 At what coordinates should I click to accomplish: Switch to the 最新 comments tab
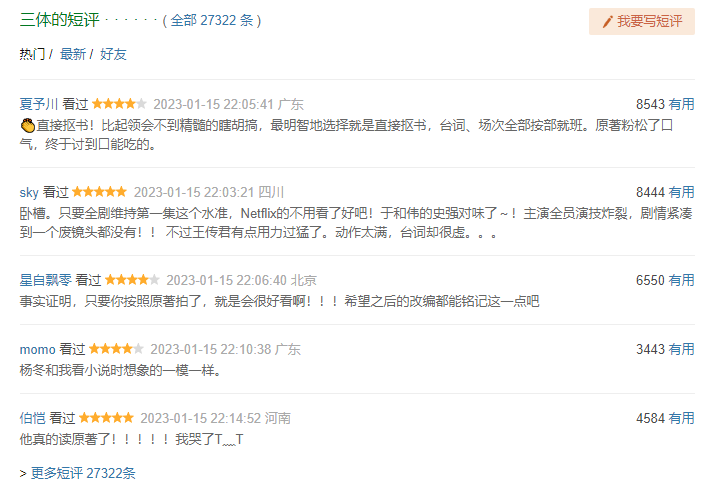(x=73, y=54)
